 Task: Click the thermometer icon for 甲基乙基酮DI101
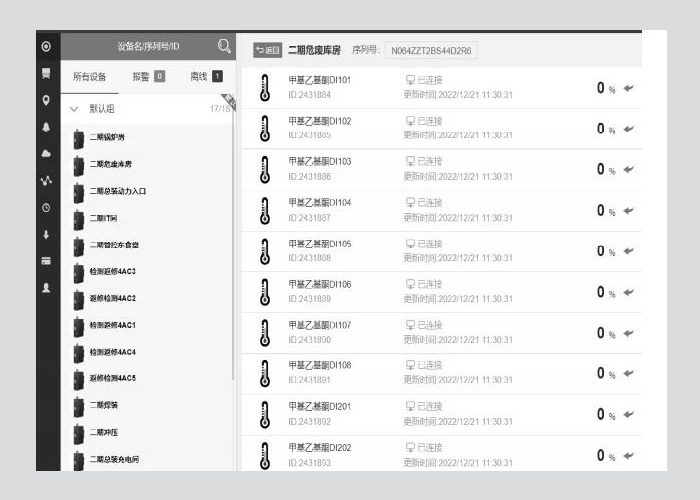pyautogui.click(x=264, y=88)
